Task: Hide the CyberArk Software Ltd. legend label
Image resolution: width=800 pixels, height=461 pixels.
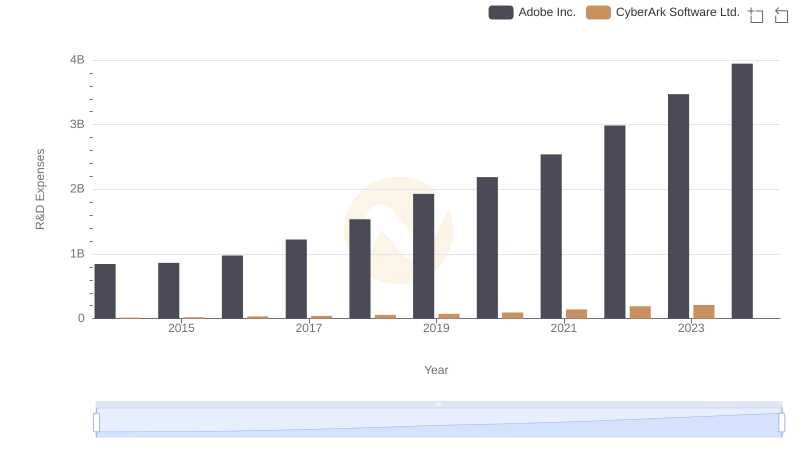Action: click(677, 13)
